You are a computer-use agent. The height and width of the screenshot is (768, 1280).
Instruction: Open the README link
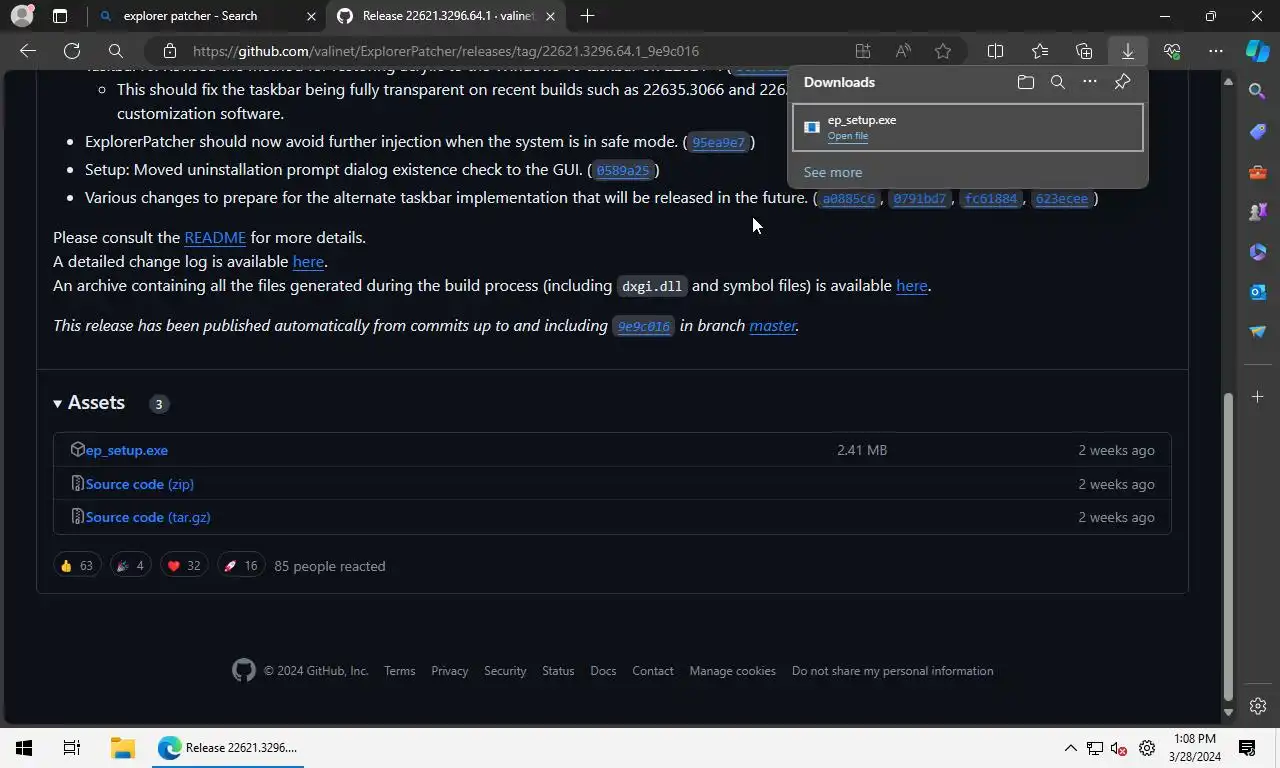215,237
